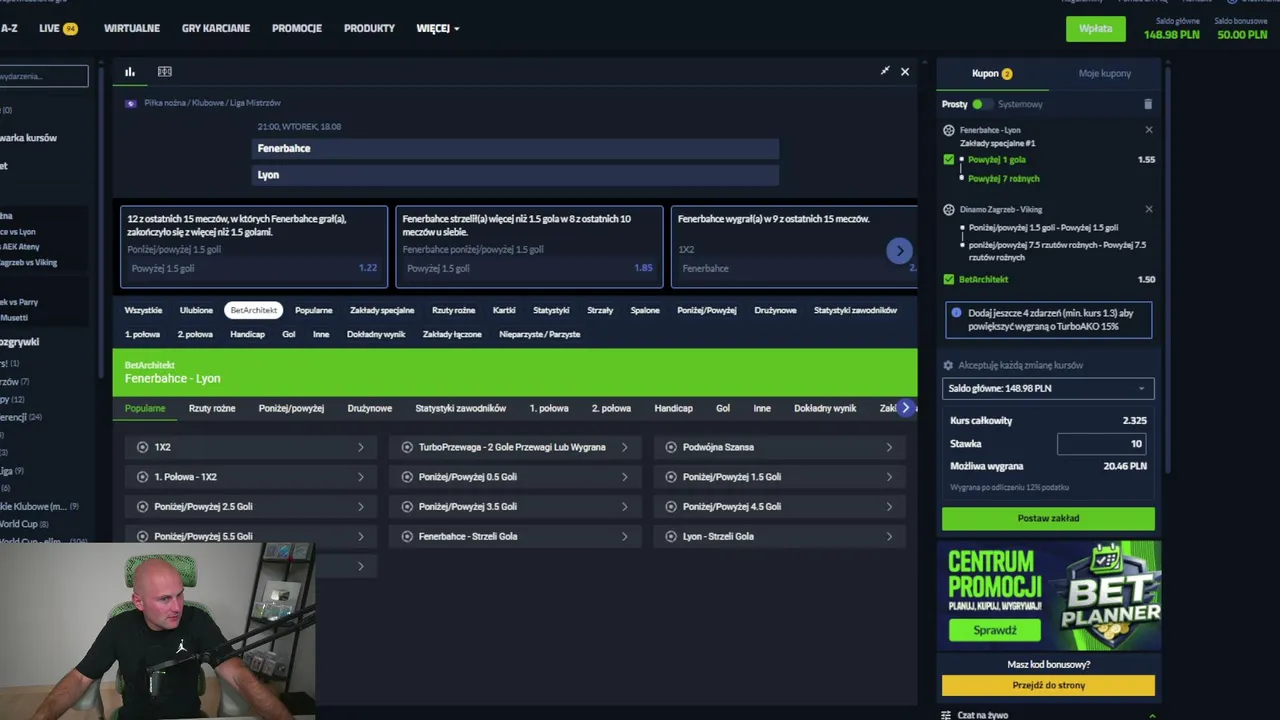Screen dimensions: 1280x720
Task: Select the Kartki filter pill
Action: click(x=504, y=310)
